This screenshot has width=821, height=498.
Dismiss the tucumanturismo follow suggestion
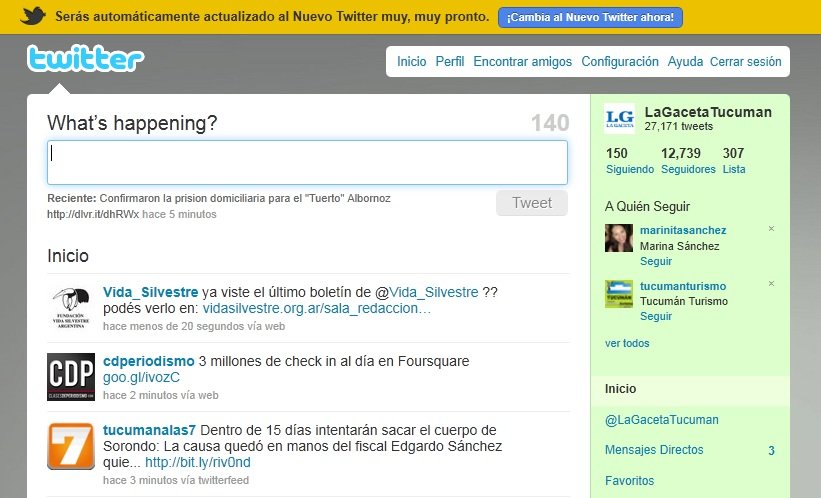[x=771, y=285]
